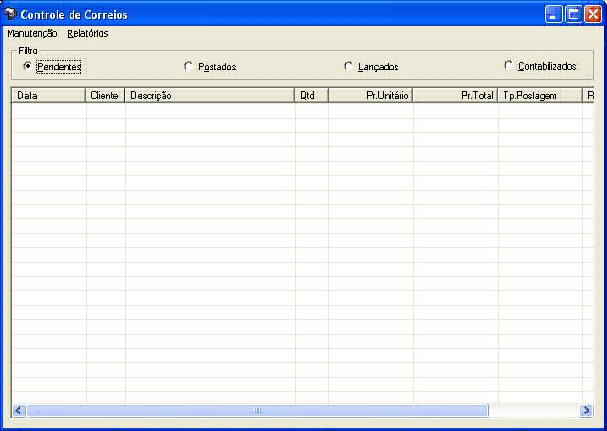Click the Descrição column header
607x431 pixels.
209,95
